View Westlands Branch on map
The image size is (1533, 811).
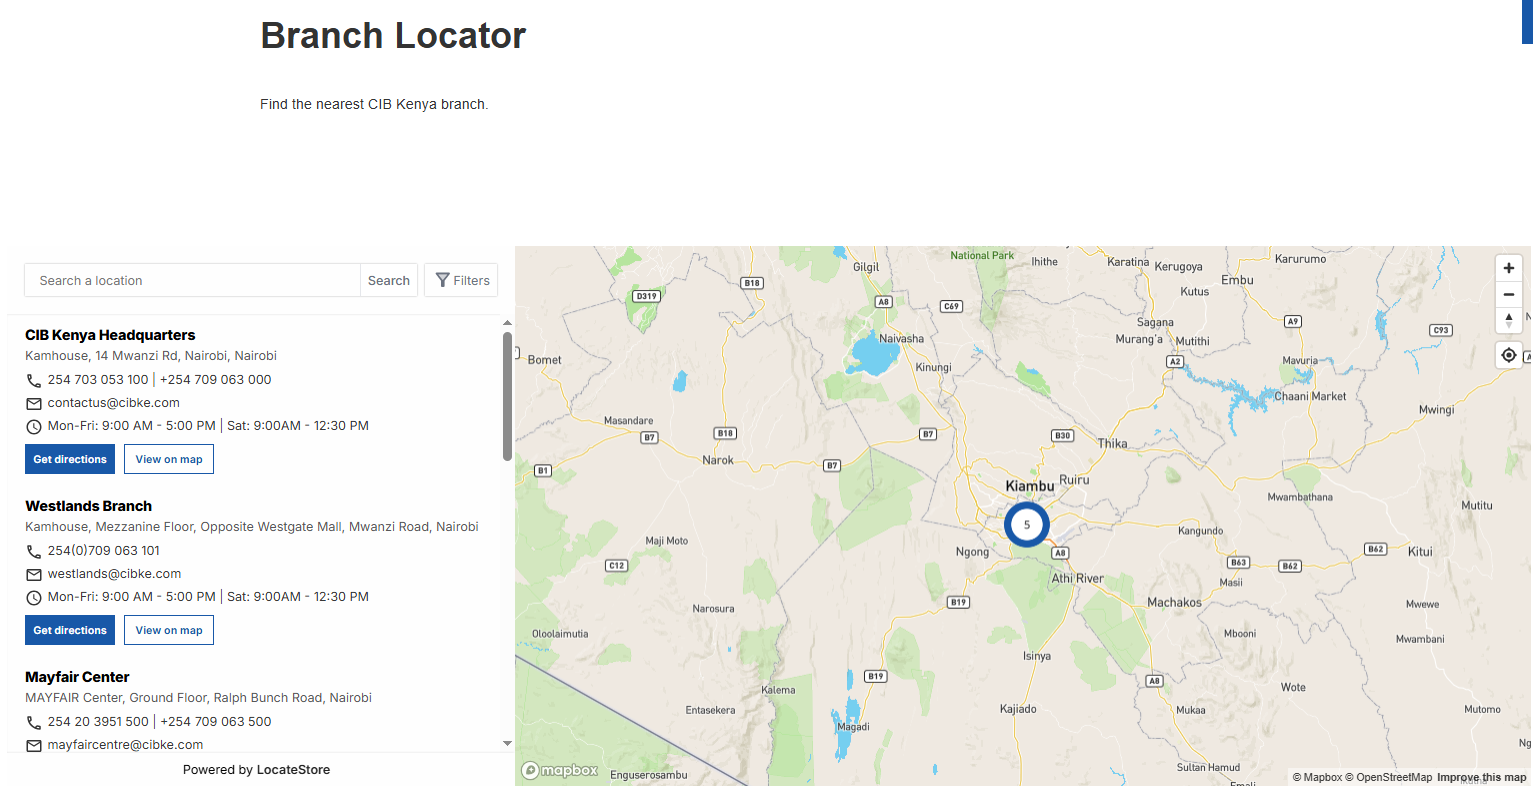(x=169, y=630)
